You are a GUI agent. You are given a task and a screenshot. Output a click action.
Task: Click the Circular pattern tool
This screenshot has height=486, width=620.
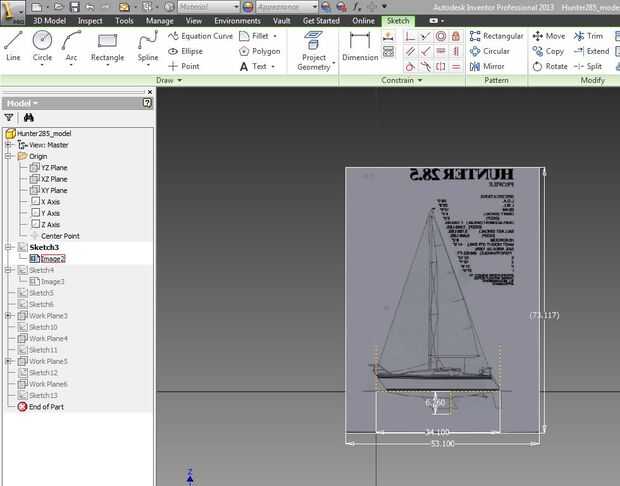[490, 51]
